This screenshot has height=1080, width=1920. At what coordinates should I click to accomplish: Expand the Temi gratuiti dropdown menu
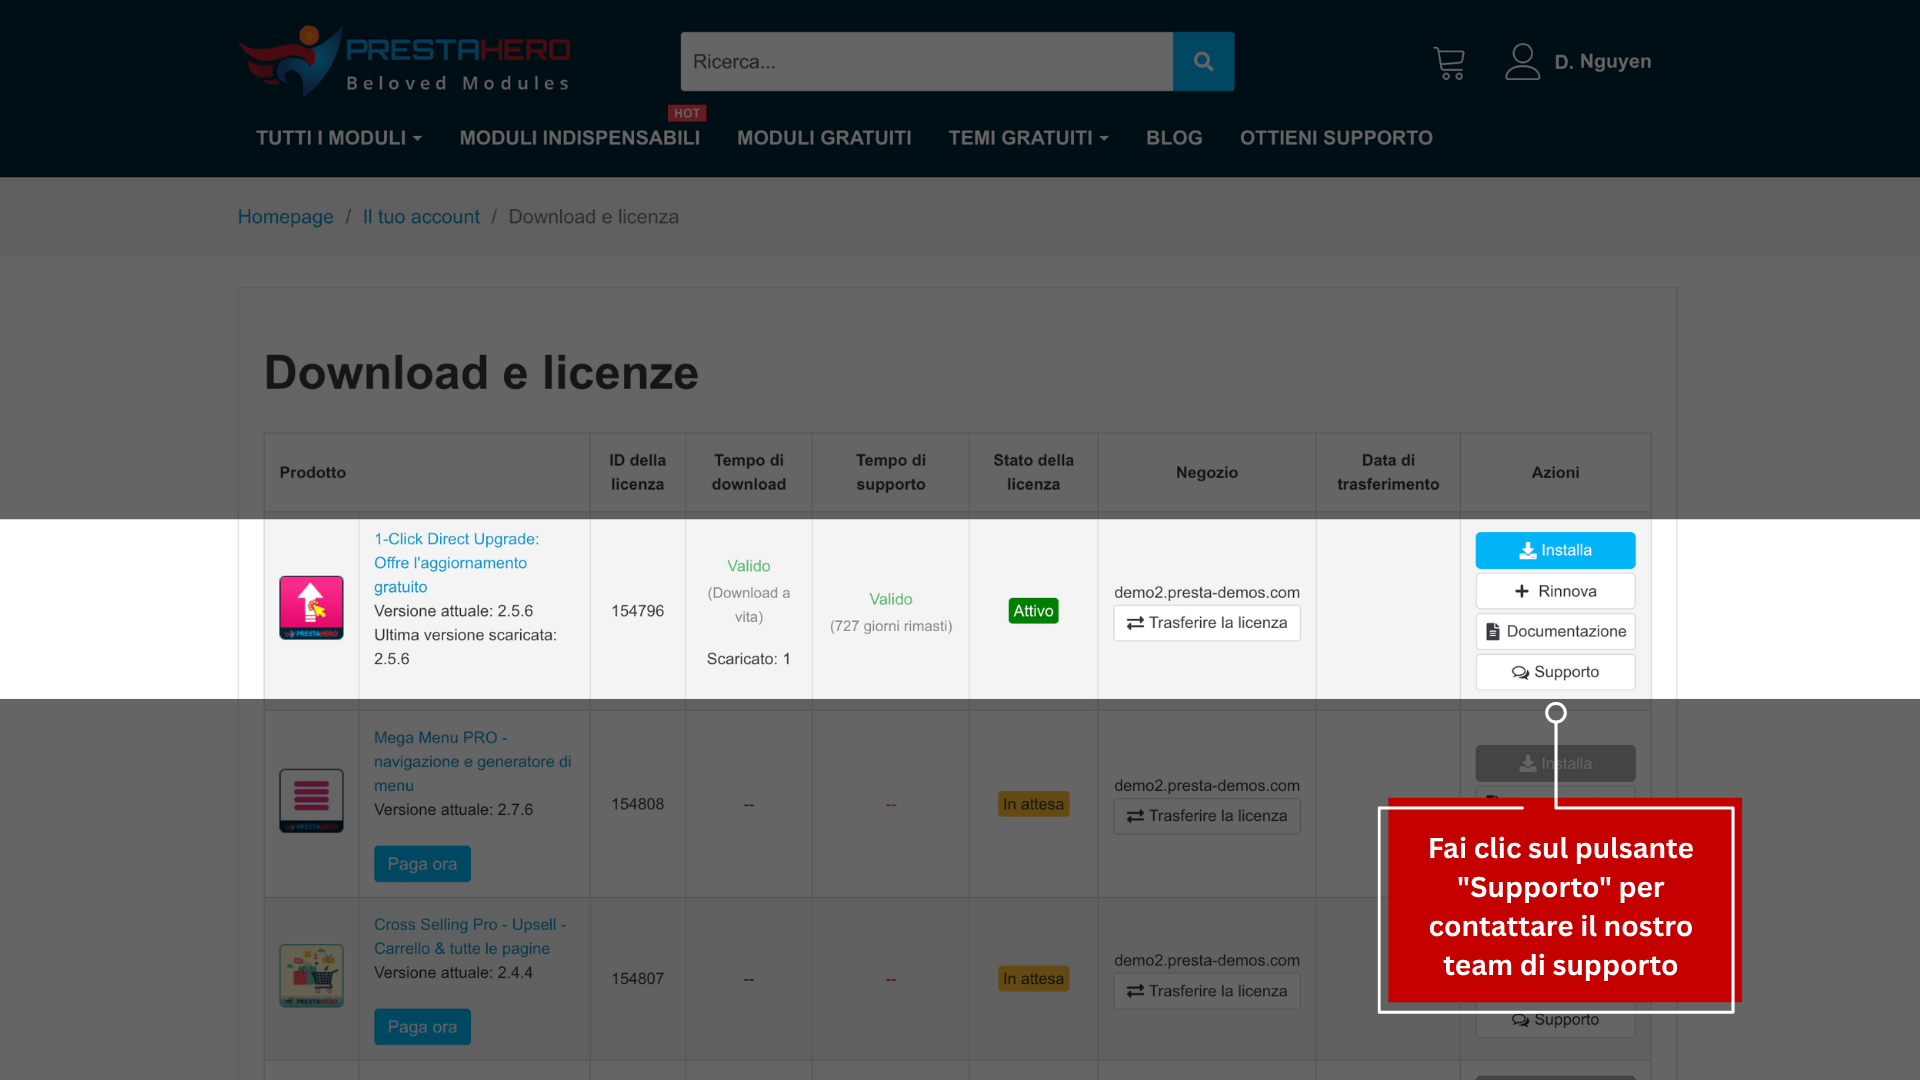[x=1028, y=138]
